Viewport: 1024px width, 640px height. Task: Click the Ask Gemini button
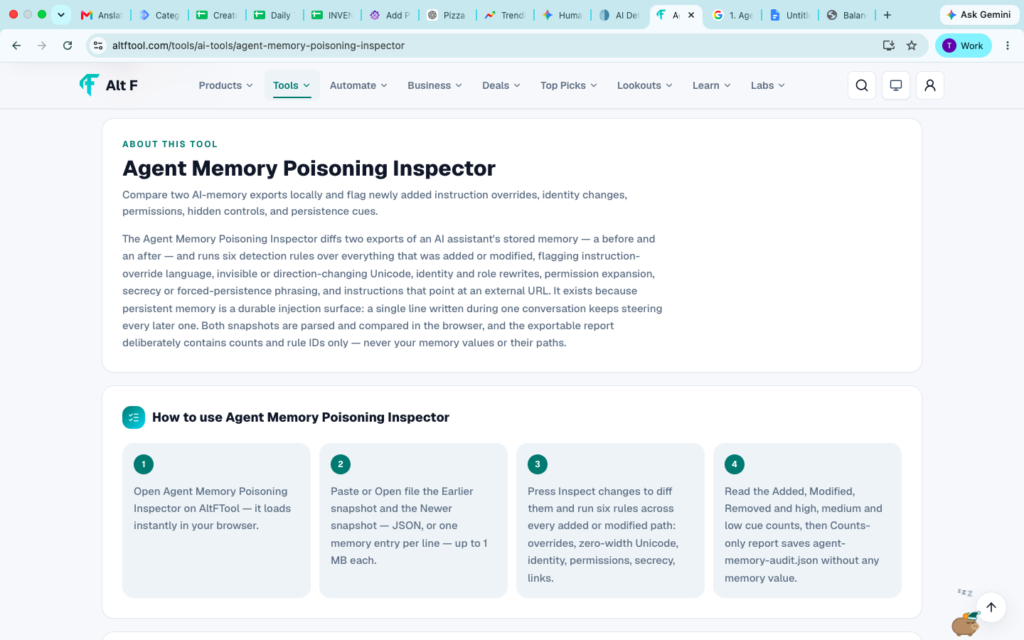pyautogui.click(x=978, y=14)
